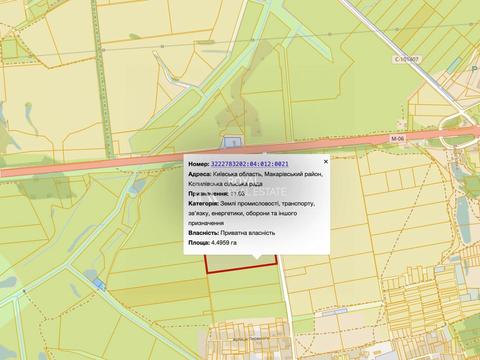Close the parcel info popup

point(326,162)
